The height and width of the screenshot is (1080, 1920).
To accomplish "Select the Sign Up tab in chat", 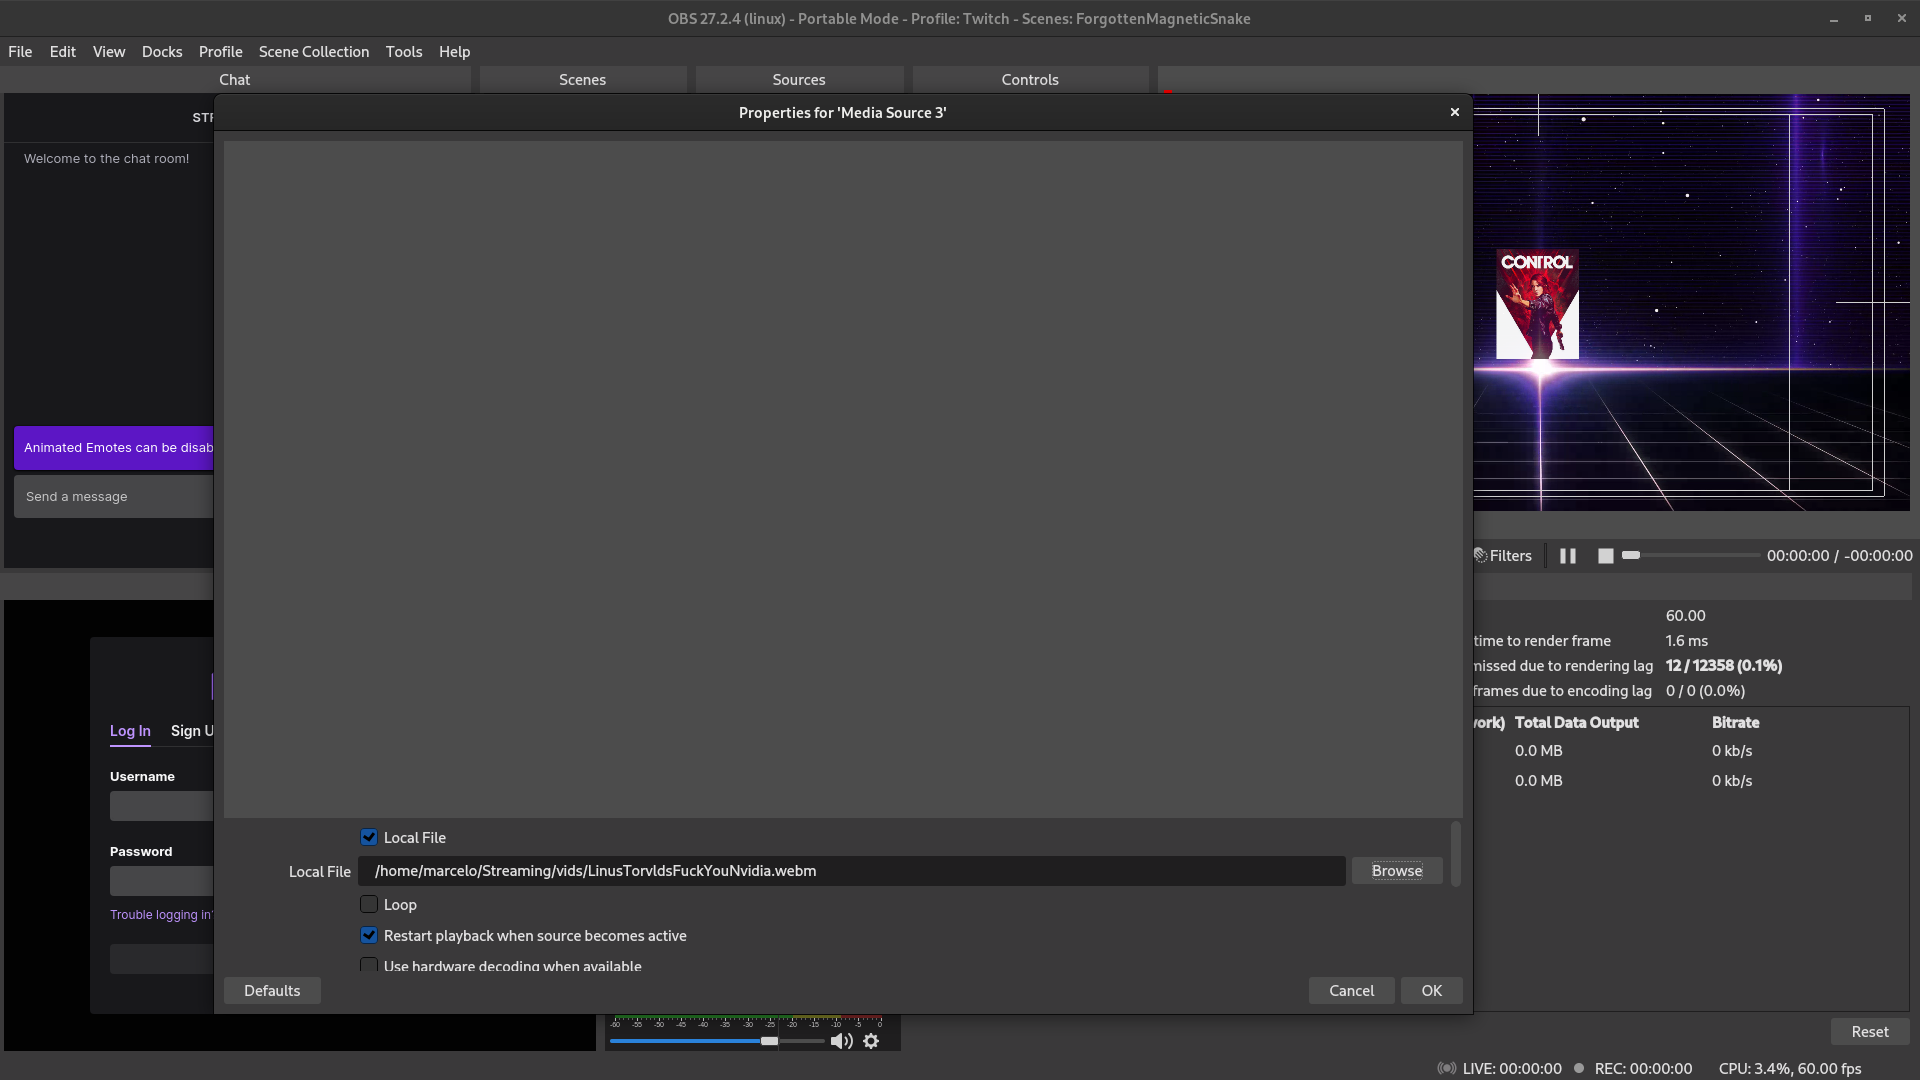I will 191,731.
